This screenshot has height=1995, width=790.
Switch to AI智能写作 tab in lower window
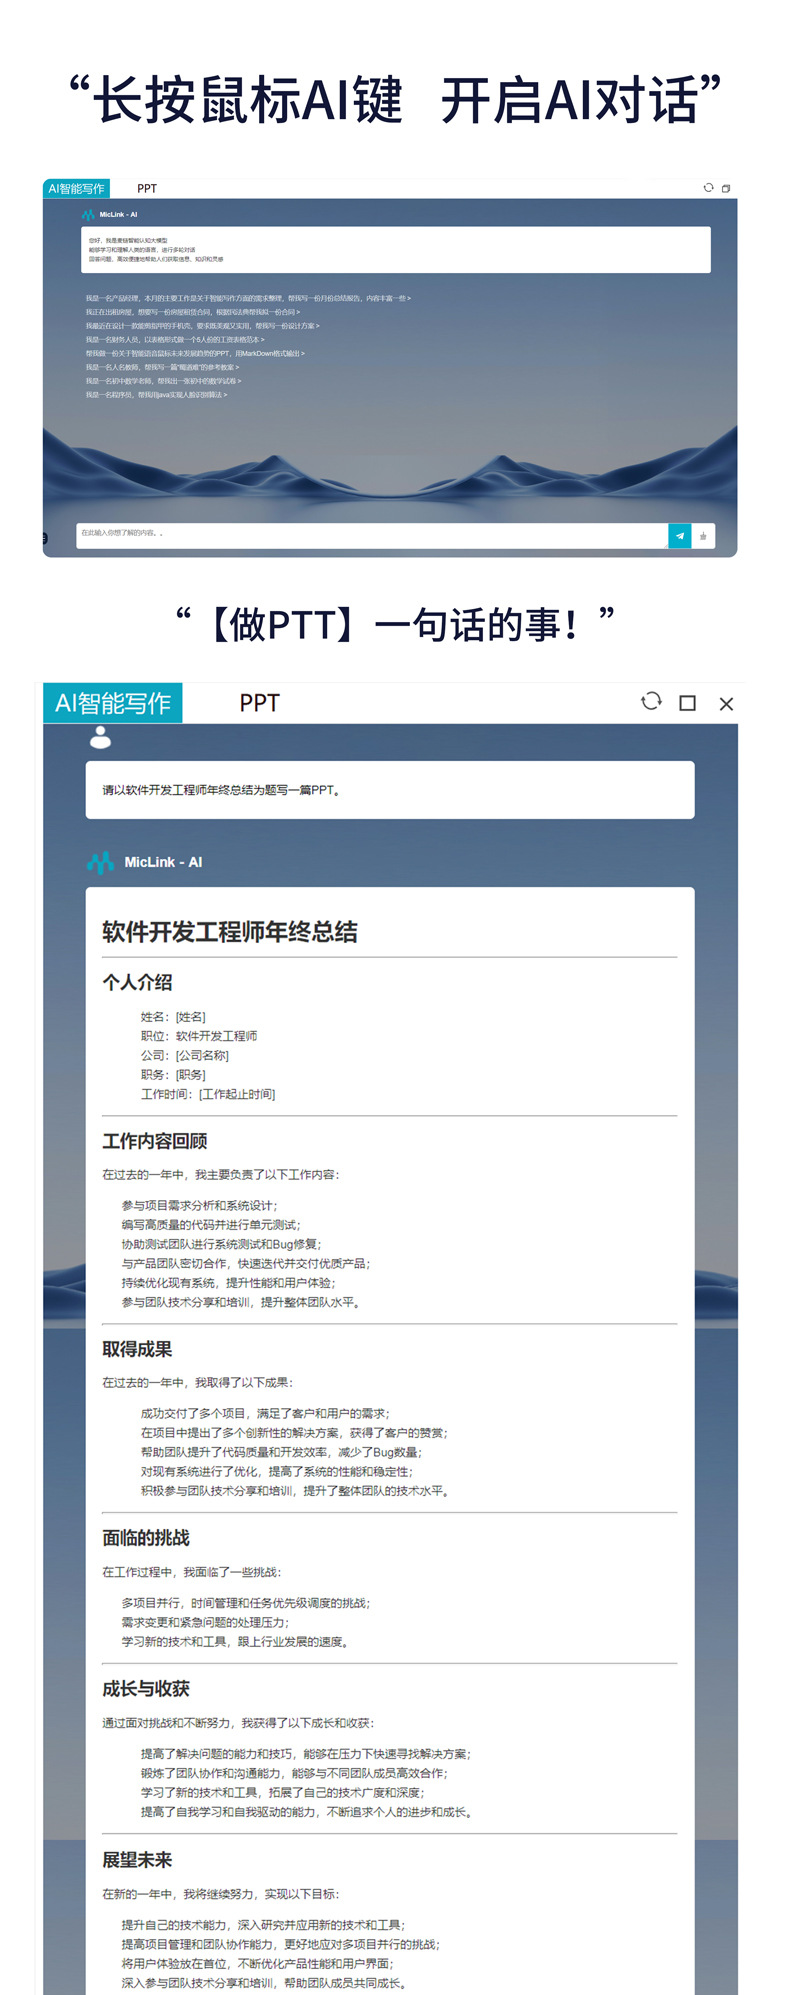tap(113, 703)
